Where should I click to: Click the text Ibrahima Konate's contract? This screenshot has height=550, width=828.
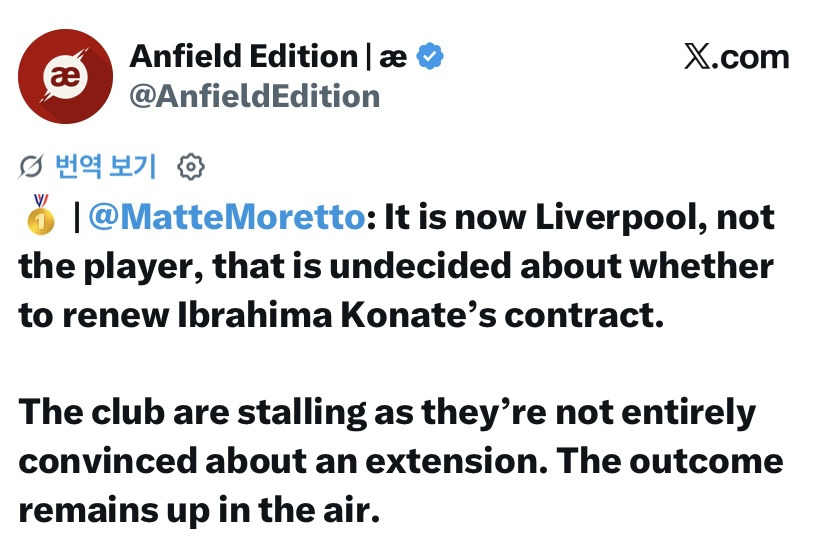coord(420,315)
